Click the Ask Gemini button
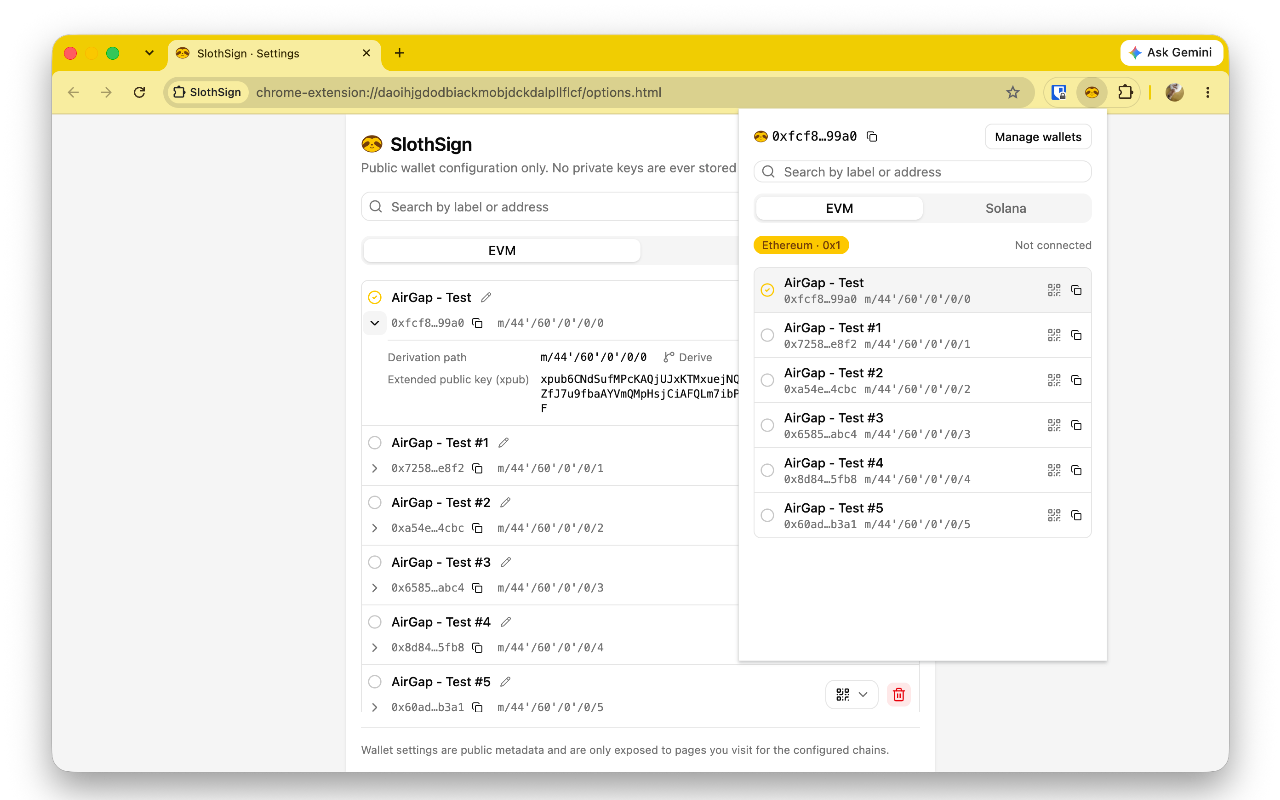 pos(1170,53)
